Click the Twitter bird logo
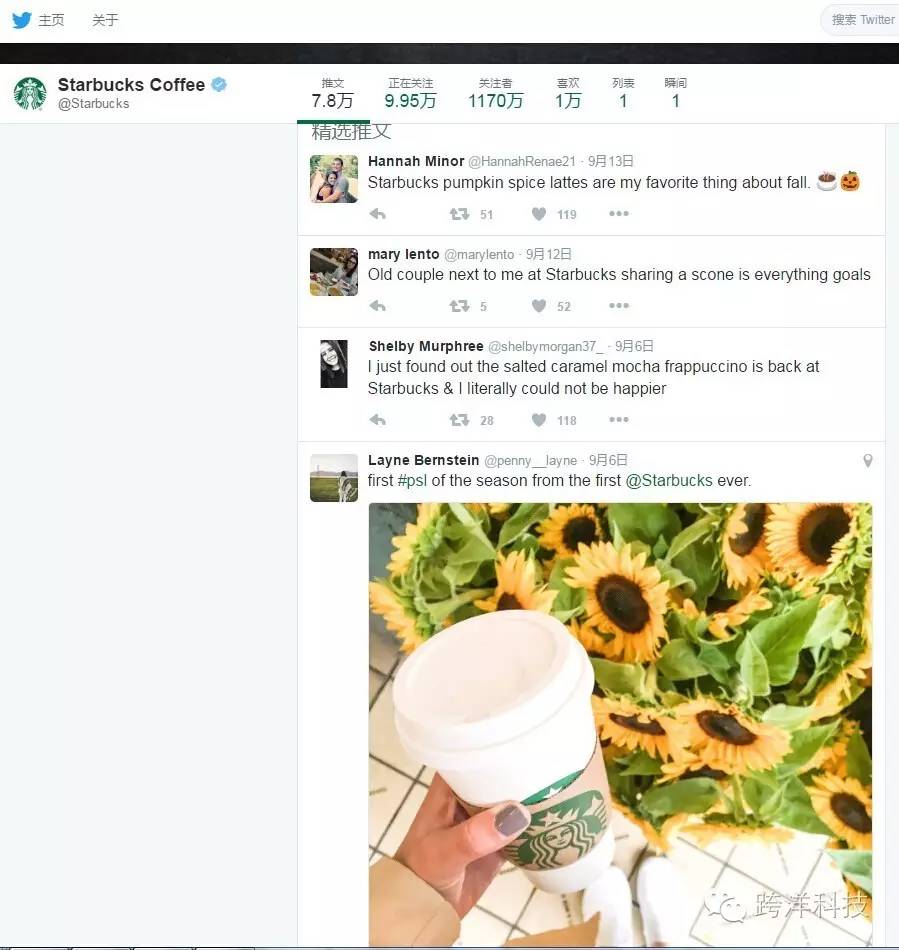 [x=22, y=20]
